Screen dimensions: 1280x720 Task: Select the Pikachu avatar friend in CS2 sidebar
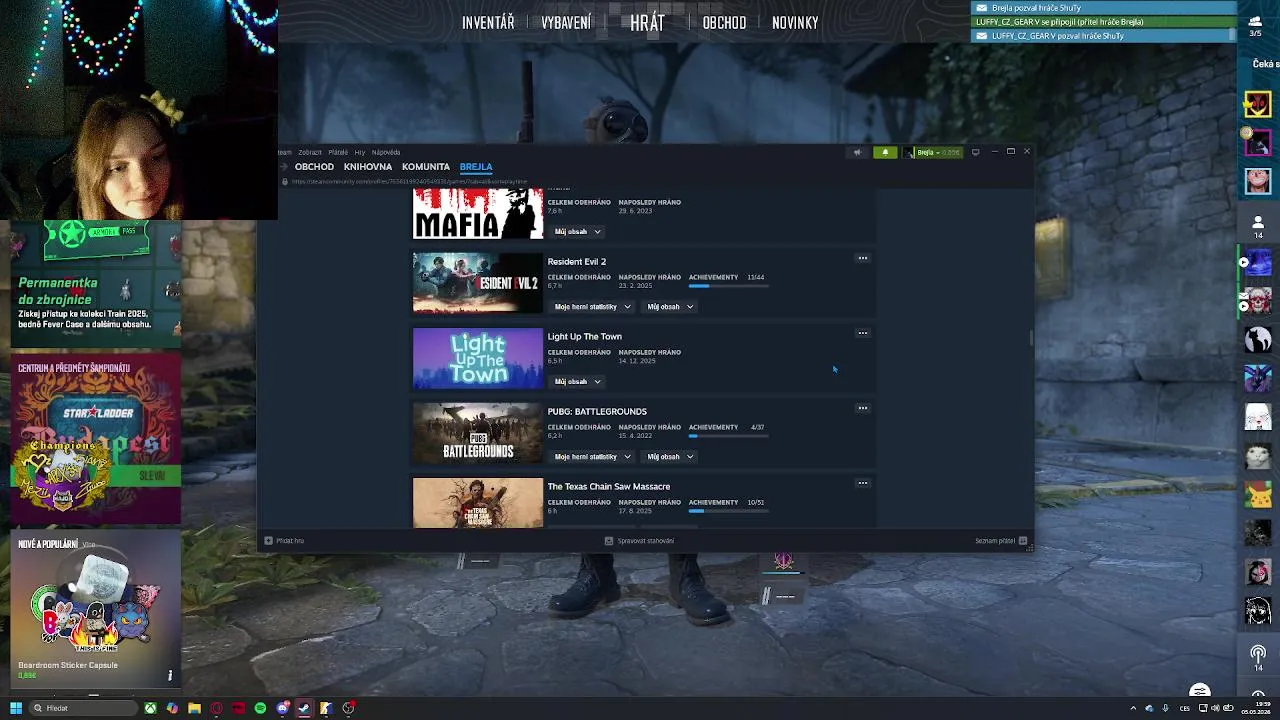click(1258, 494)
